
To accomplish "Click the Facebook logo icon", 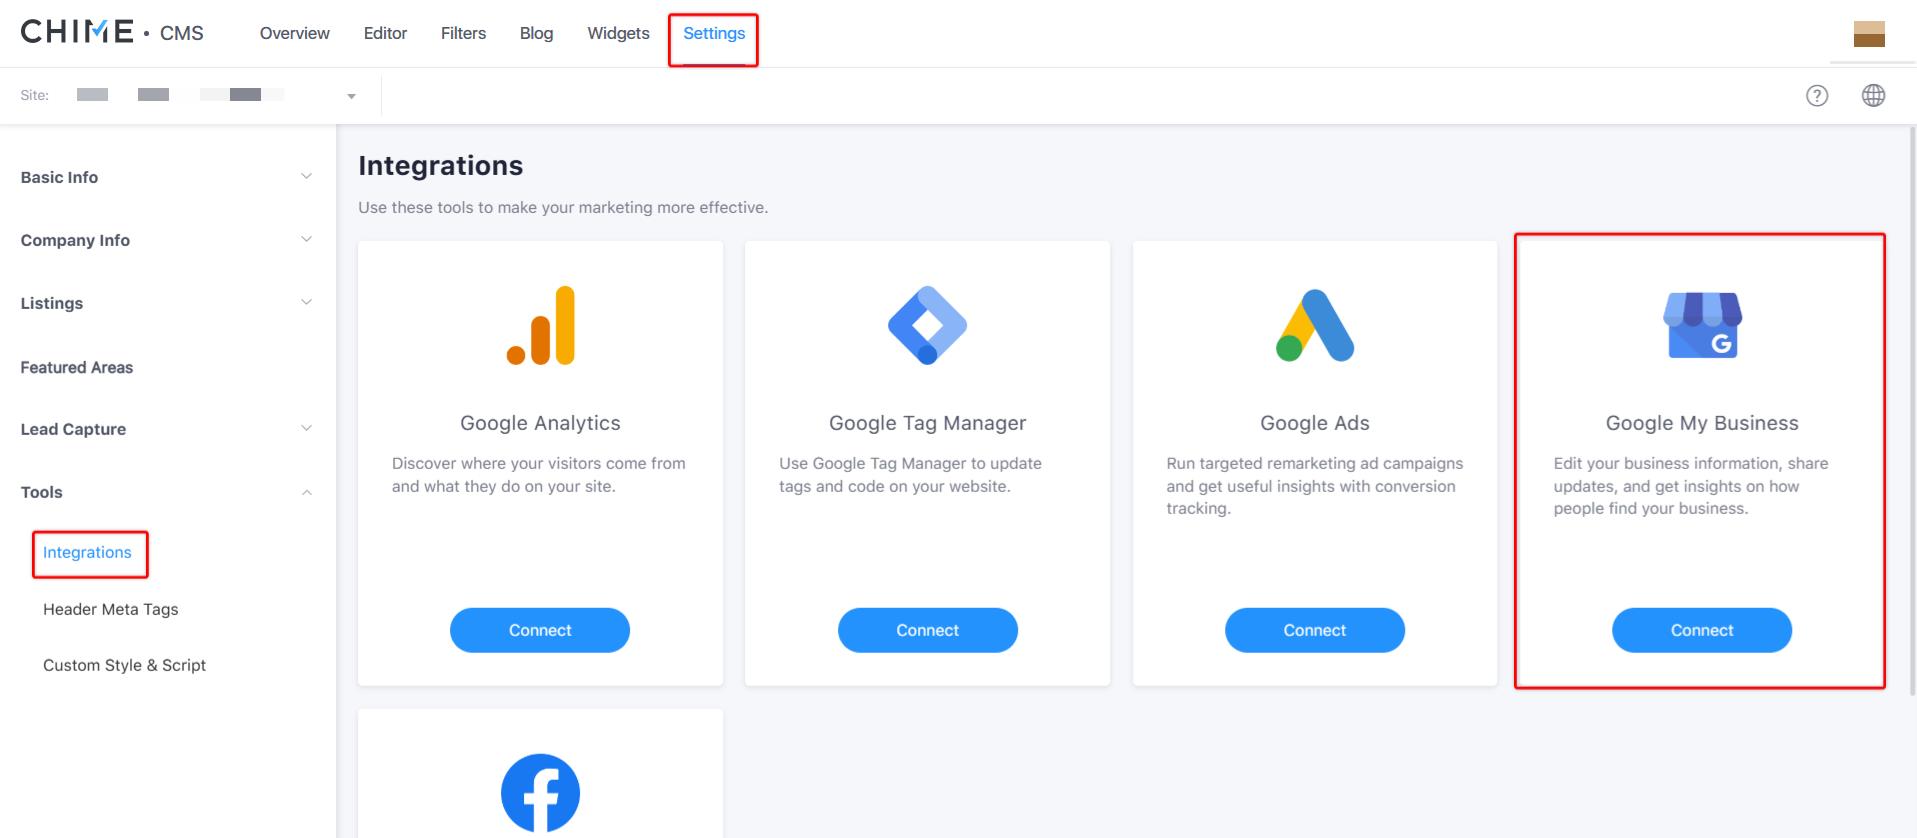I will [540, 793].
